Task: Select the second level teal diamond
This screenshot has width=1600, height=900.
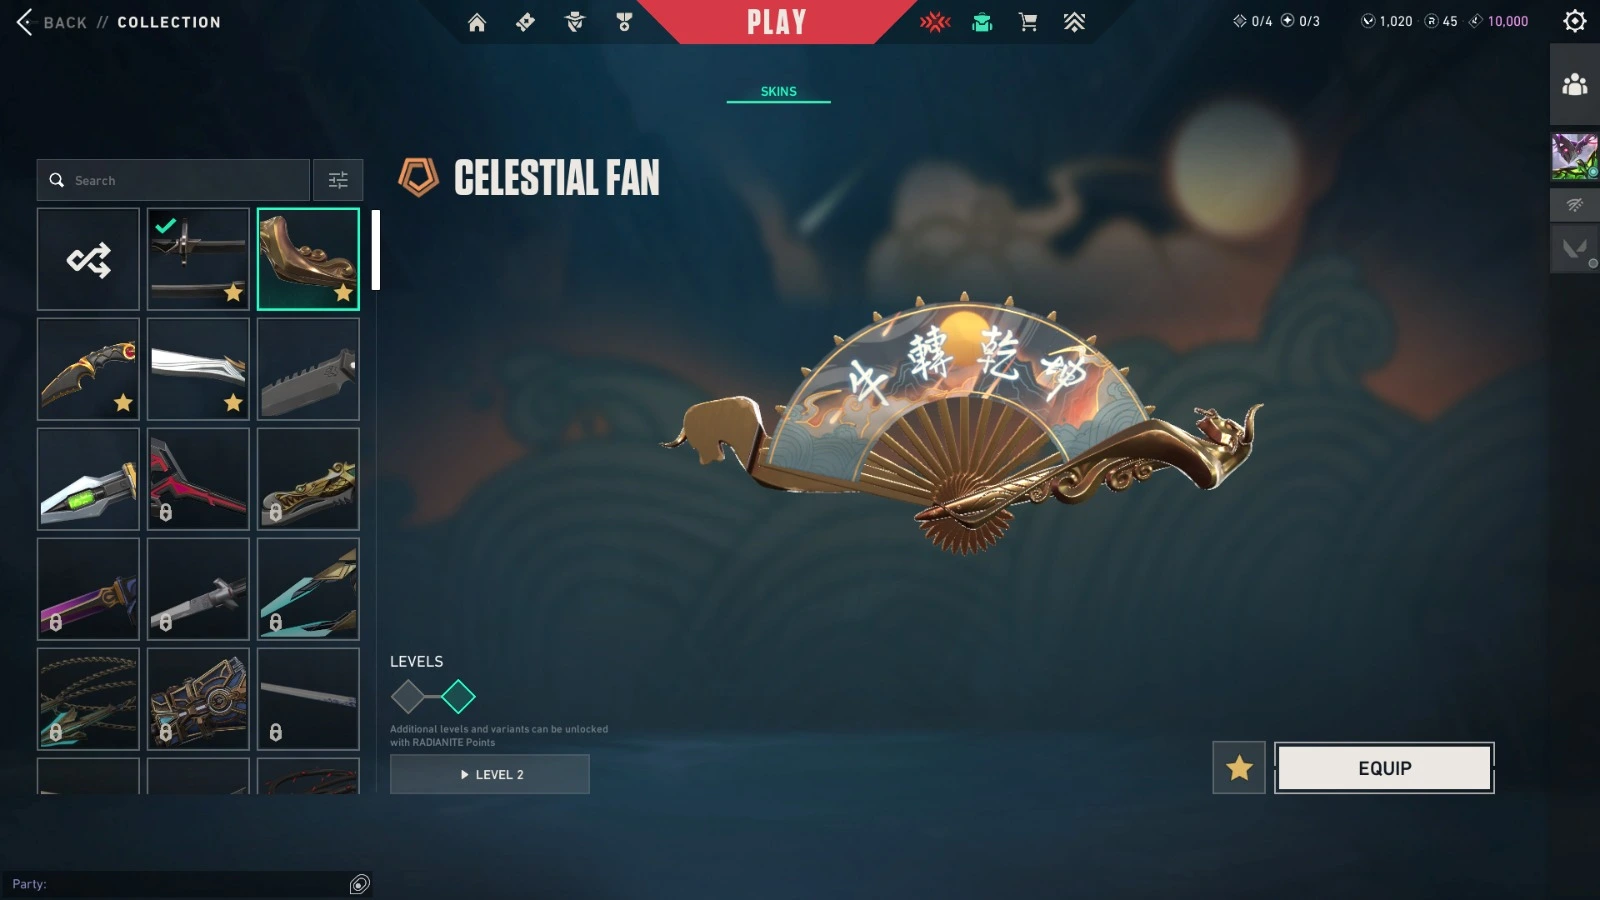Action: click(458, 696)
